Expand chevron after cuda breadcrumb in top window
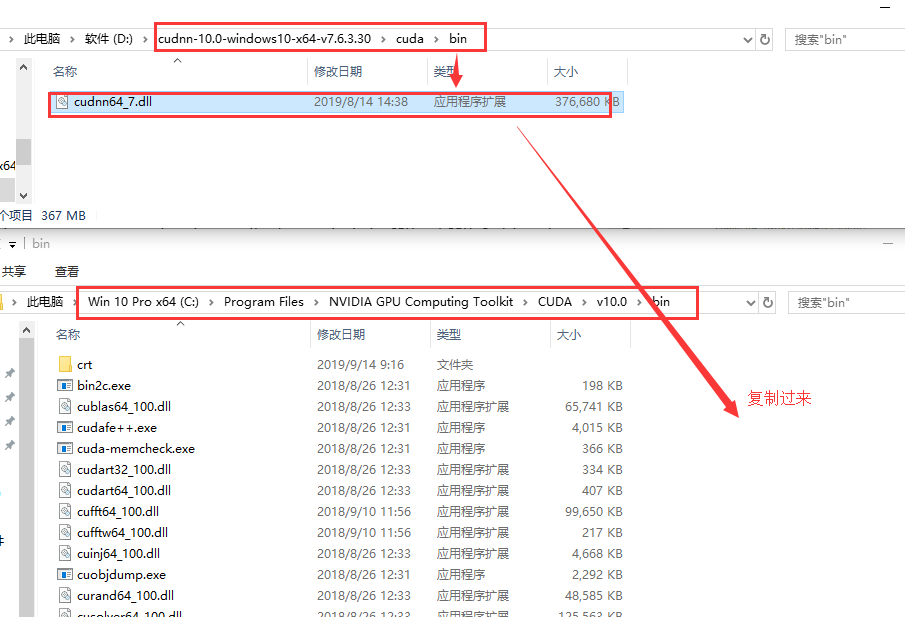905x617 pixels. click(436, 39)
